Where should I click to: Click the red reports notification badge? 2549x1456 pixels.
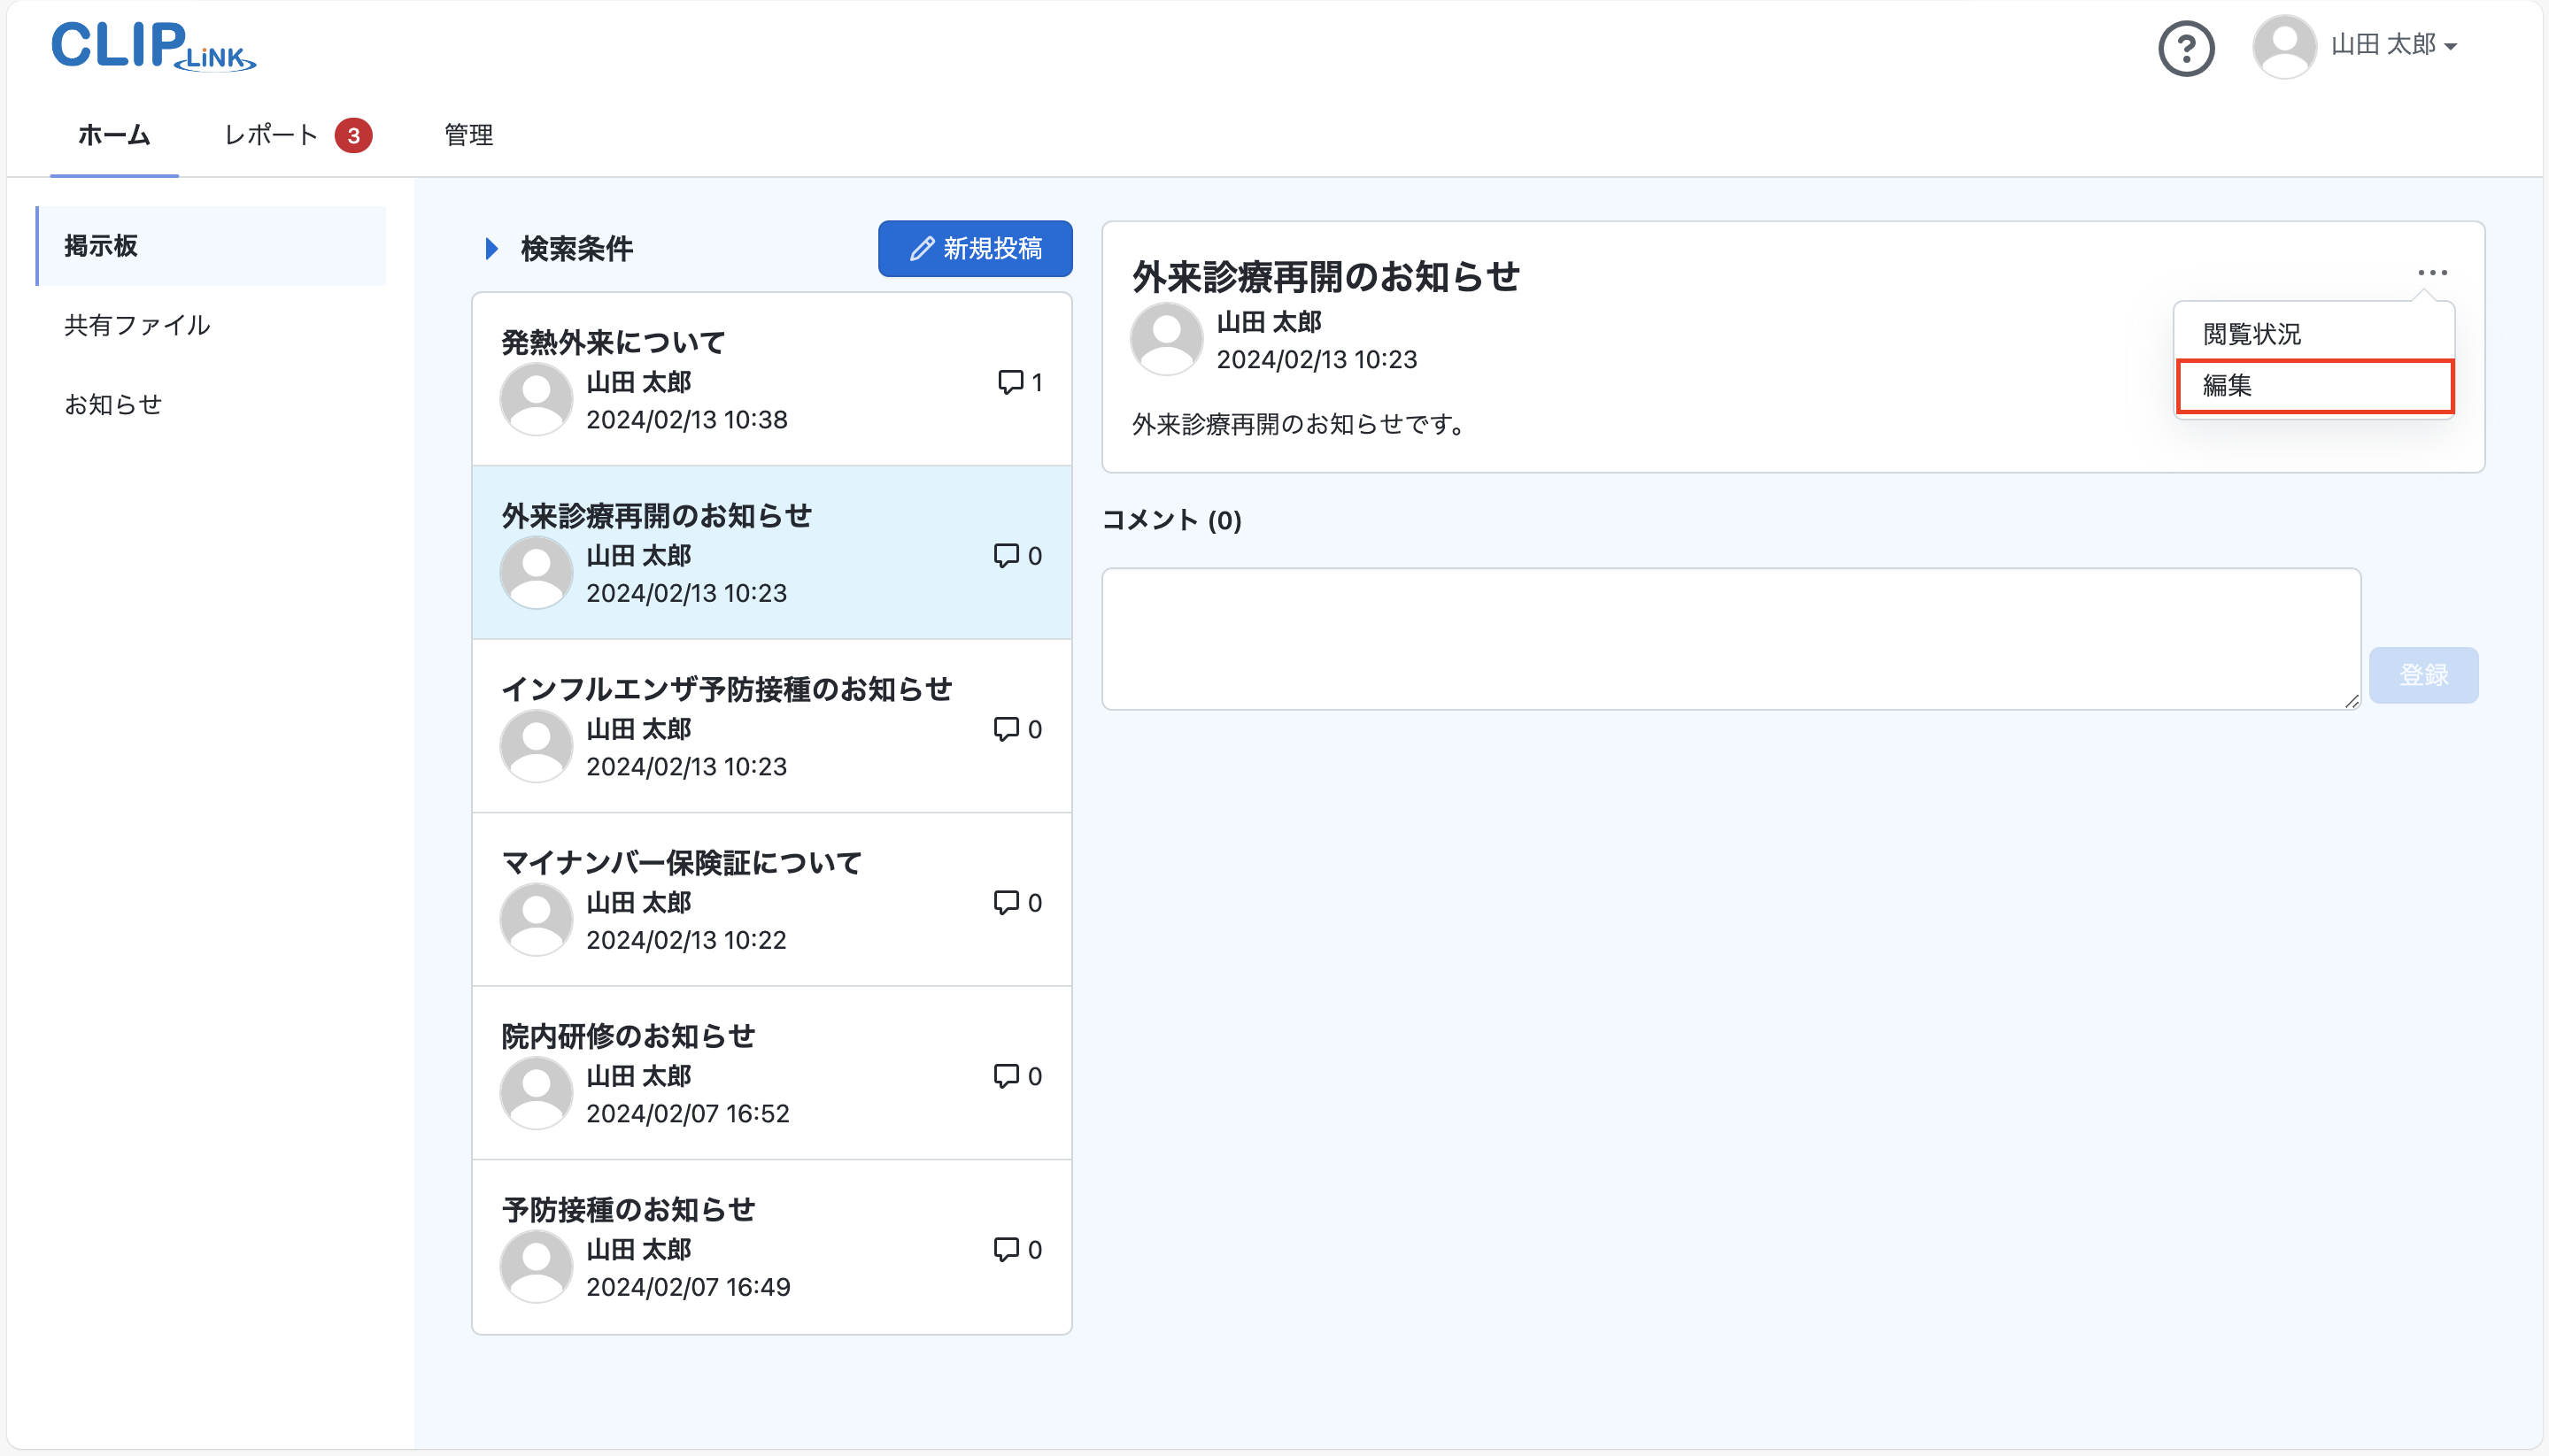[x=353, y=135]
